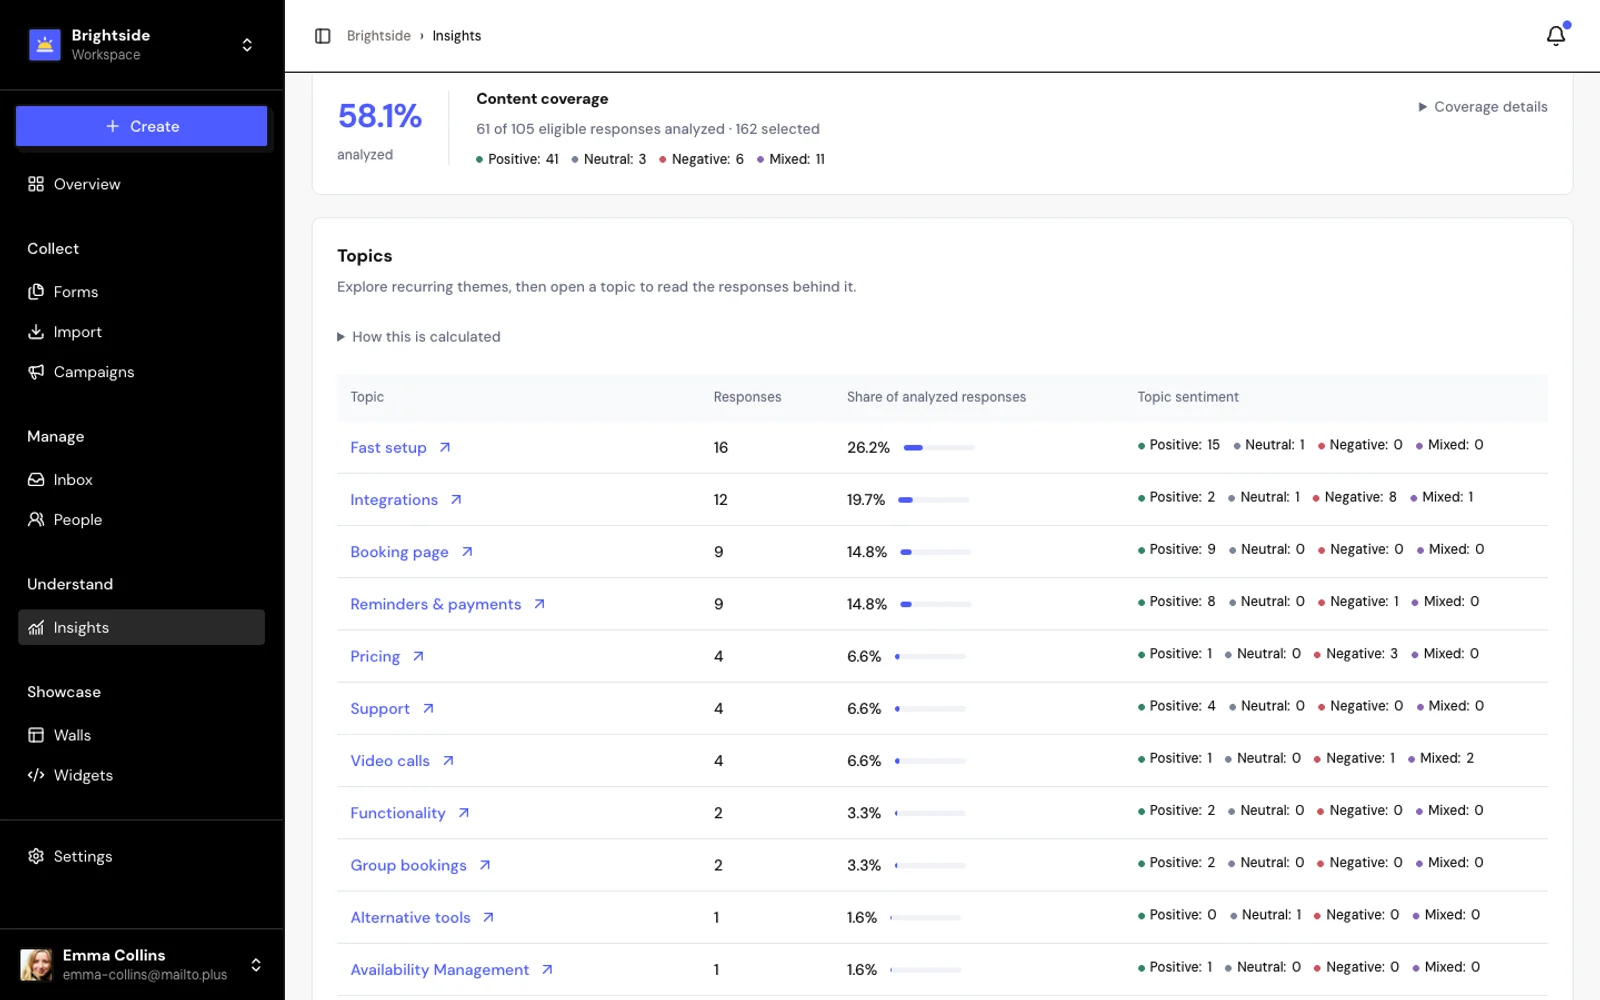The height and width of the screenshot is (1000, 1600).
Task: Open the Brightside workspace switcher chevrons
Action: click(x=247, y=45)
